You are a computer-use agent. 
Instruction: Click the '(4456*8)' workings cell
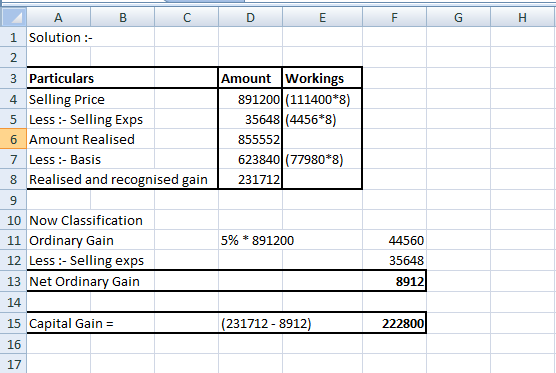pyautogui.click(x=322, y=119)
